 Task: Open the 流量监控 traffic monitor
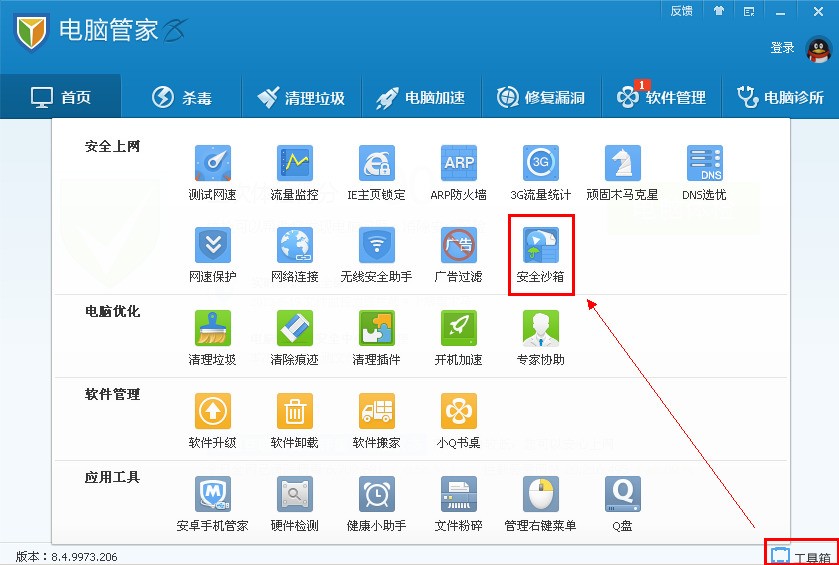(x=294, y=173)
